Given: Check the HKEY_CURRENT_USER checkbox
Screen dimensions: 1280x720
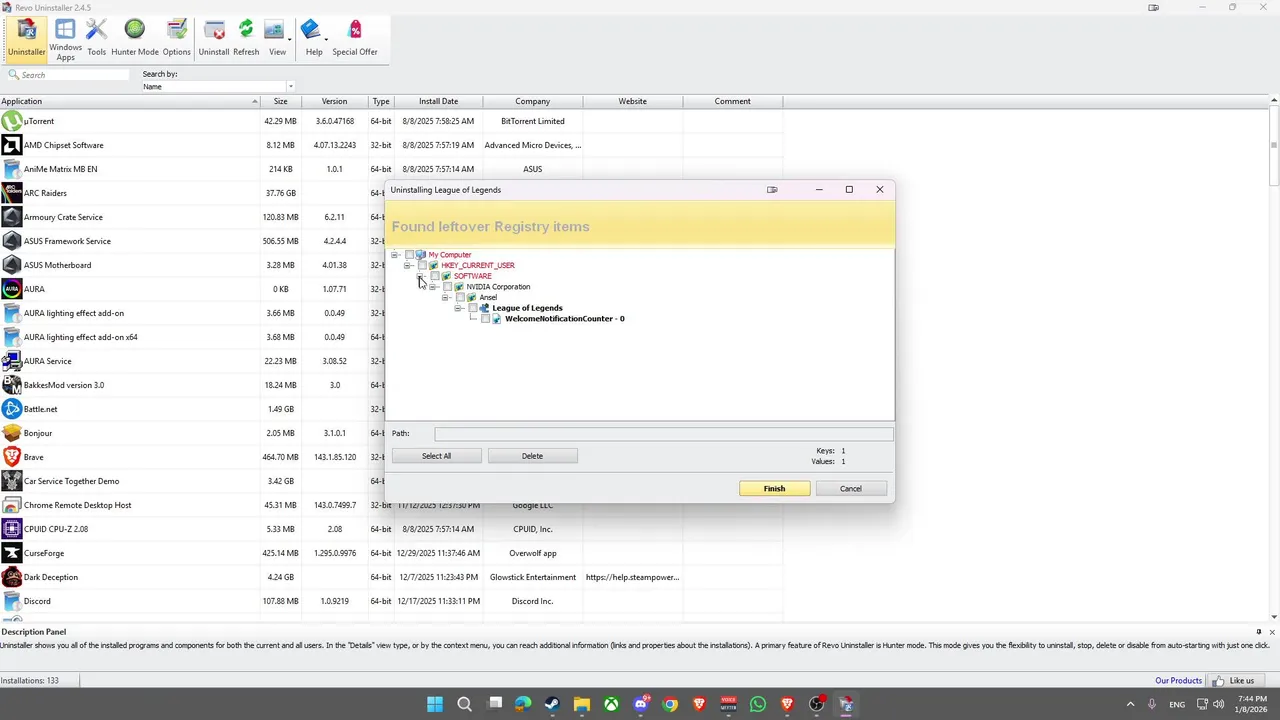Looking at the screenshot, I should coord(422,265).
